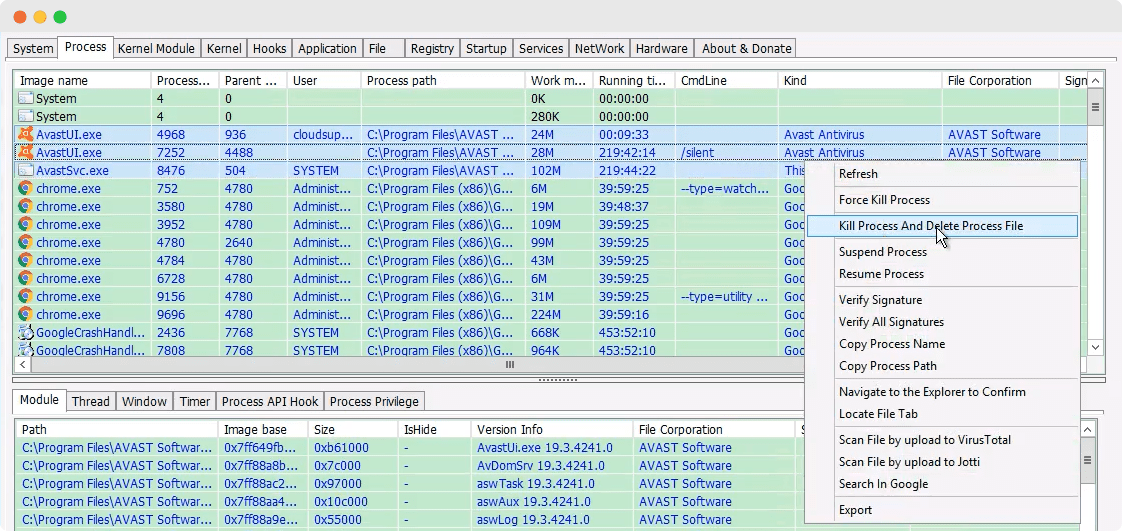This screenshot has height=531, width=1122.
Task: Select Kill Process And Delete Process File
Action: coord(930,226)
